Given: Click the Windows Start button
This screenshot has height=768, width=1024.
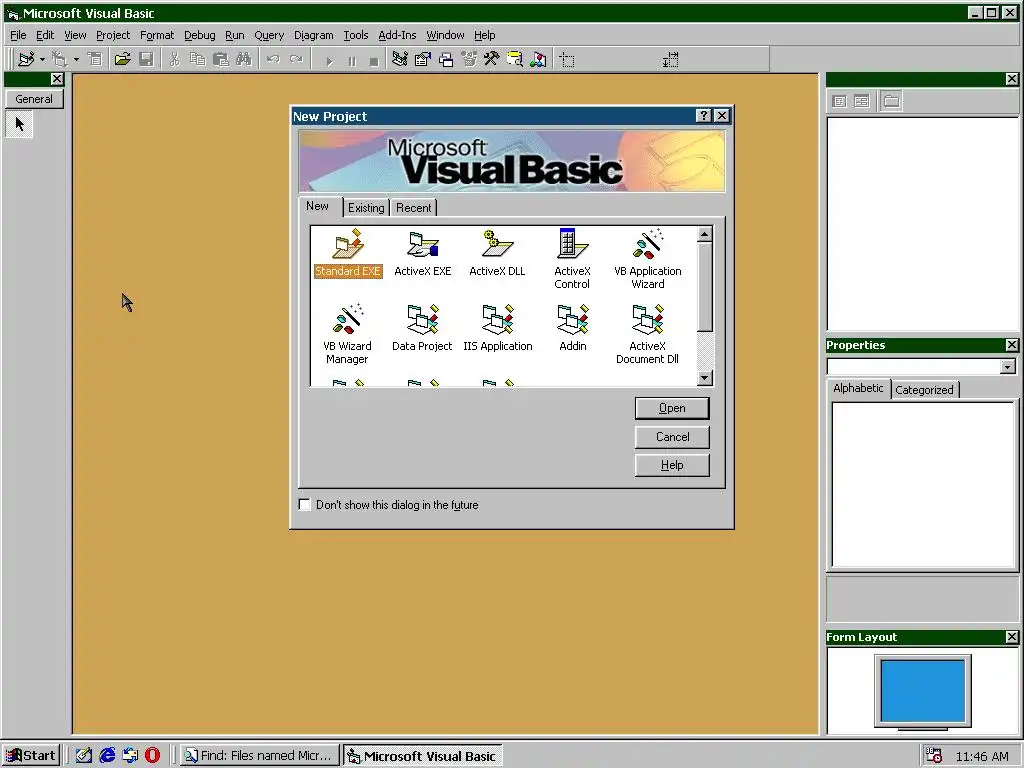Looking at the screenshot, I should pyautogui.click(x=31, y=756).
